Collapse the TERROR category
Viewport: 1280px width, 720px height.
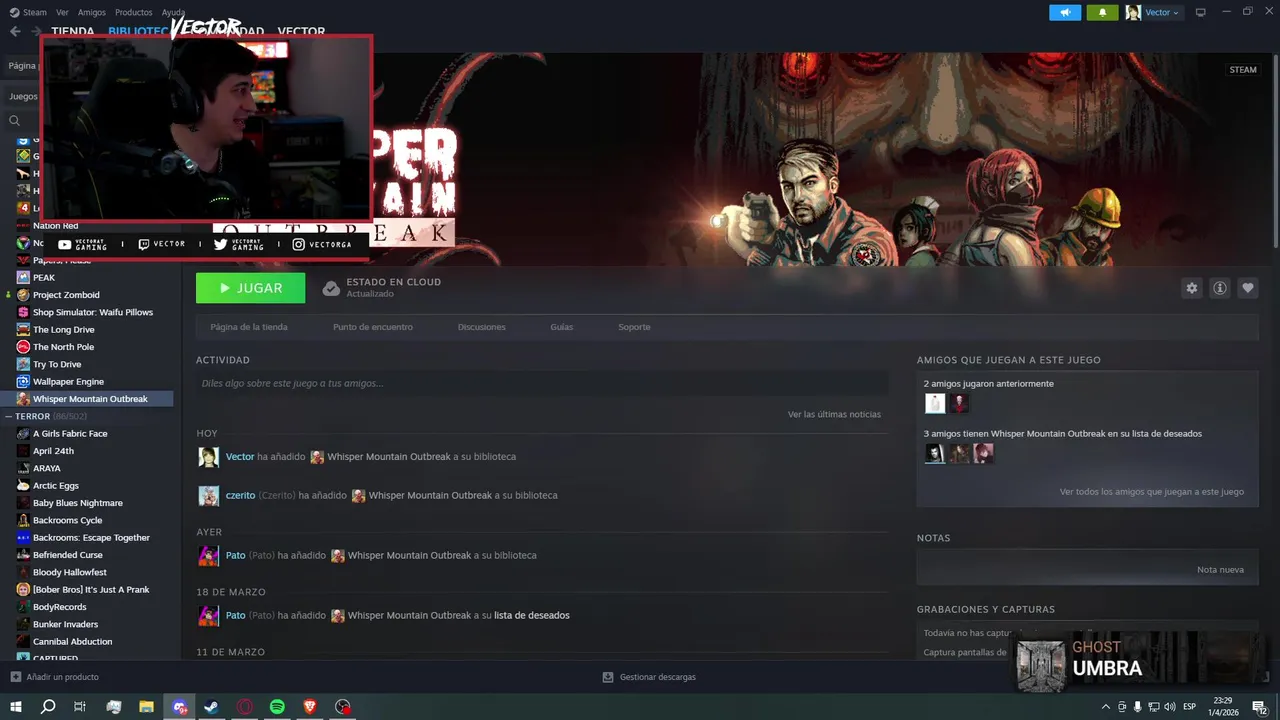click(8, 416)
